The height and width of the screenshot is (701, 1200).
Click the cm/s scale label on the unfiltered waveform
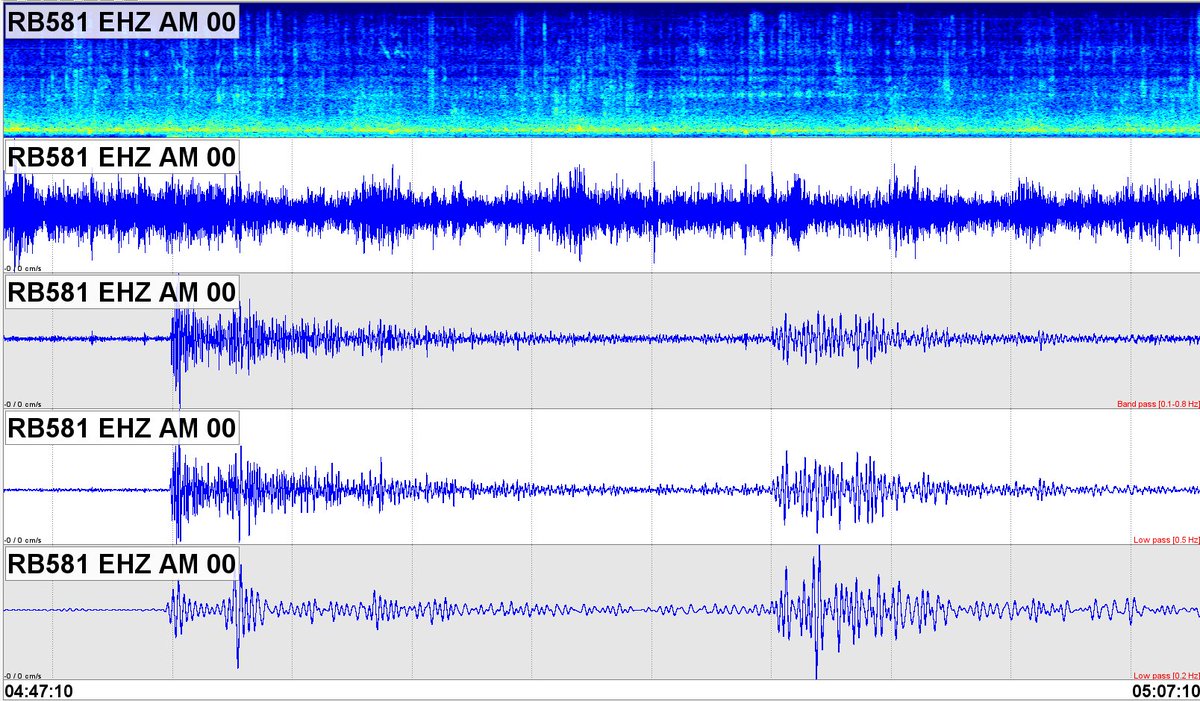21,268
